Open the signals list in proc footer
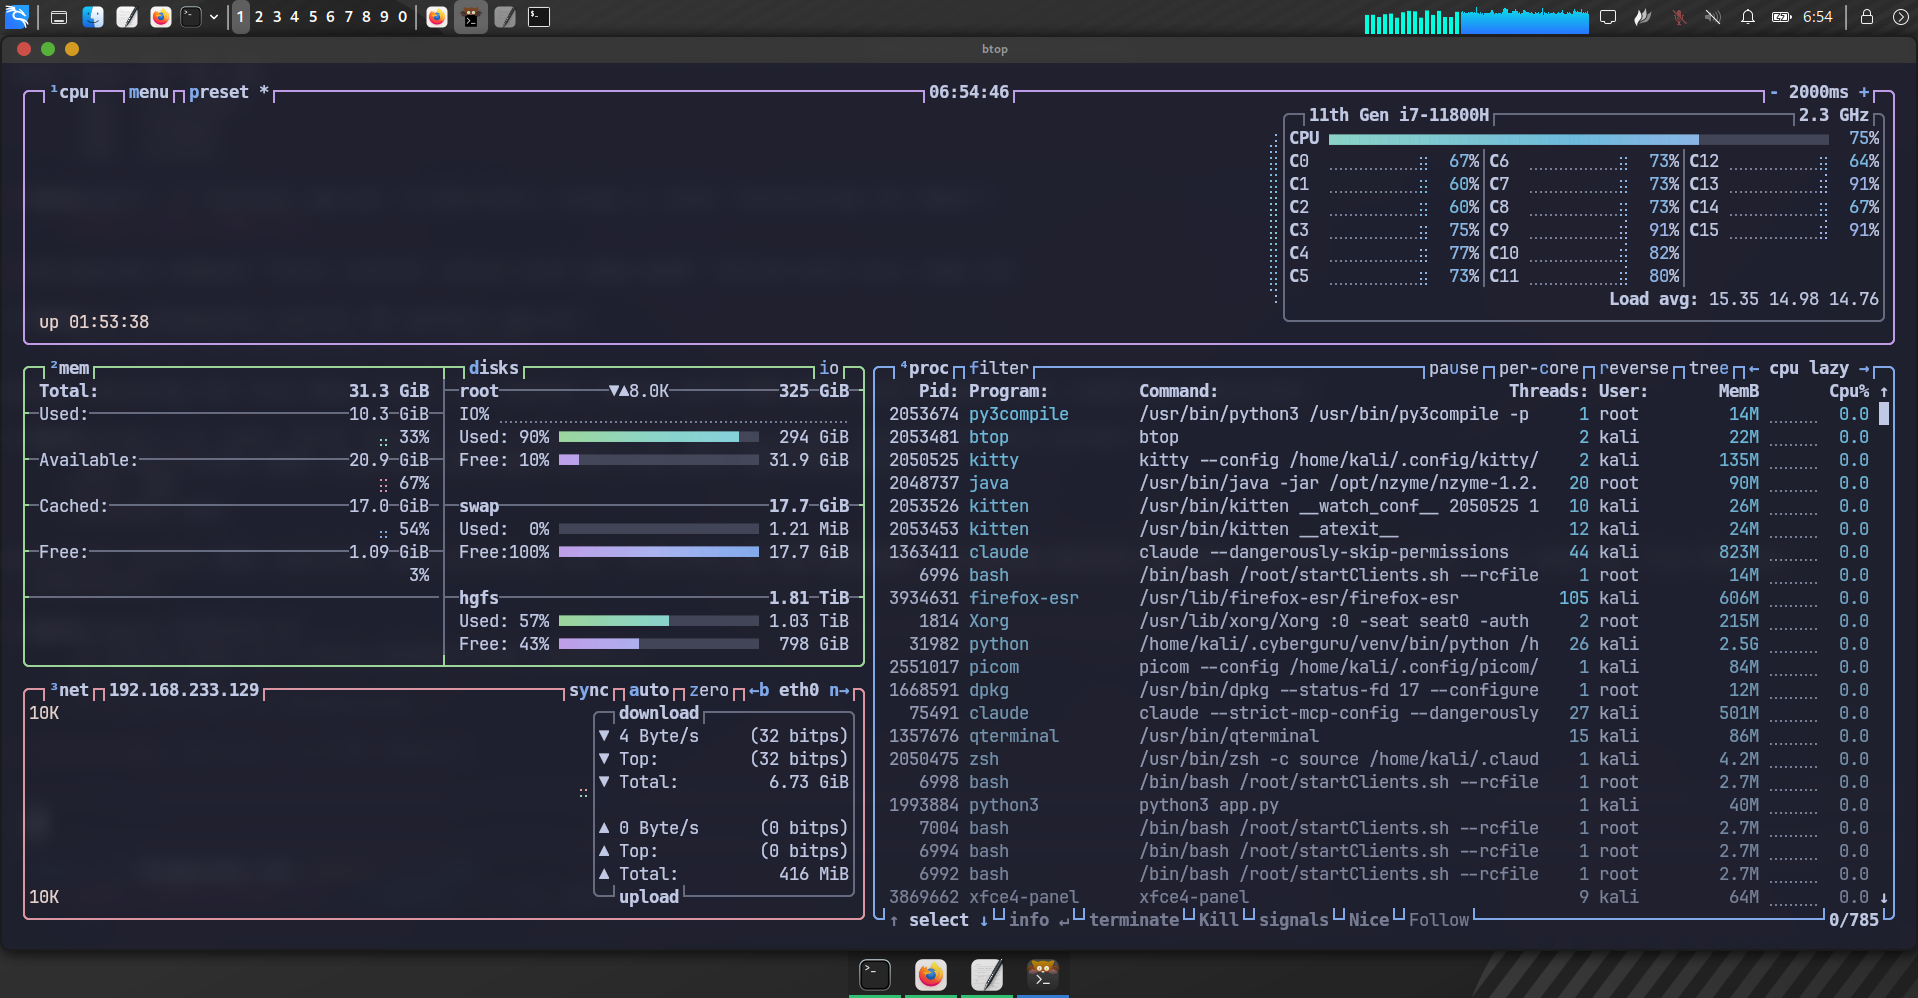The width and height of the screenshot is (1918, 998). (1294, 920)
